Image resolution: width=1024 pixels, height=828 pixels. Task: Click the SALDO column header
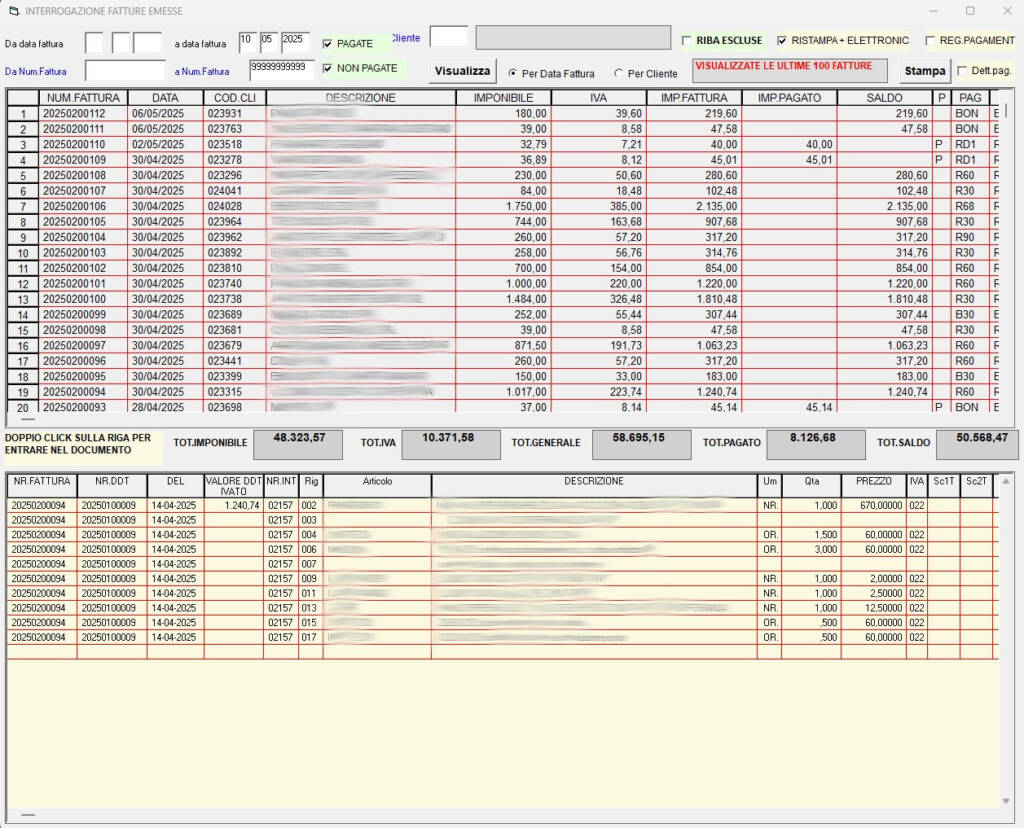[x=884, y=98]
